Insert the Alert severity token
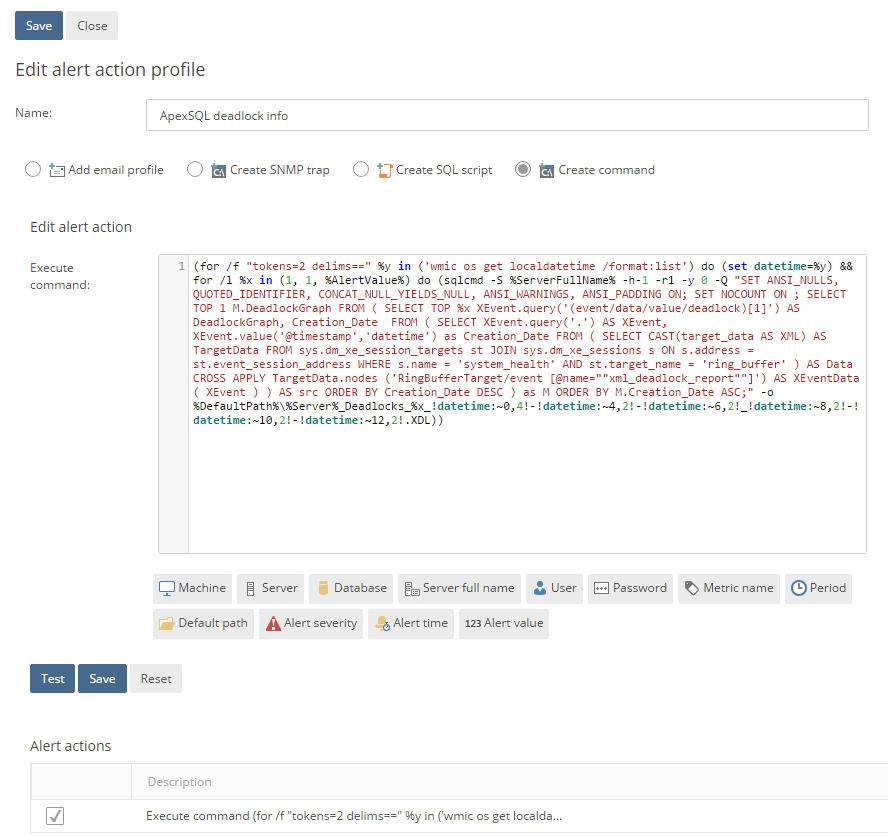The width and height of the screenshot is (888, 837). [x=310, y=623]
